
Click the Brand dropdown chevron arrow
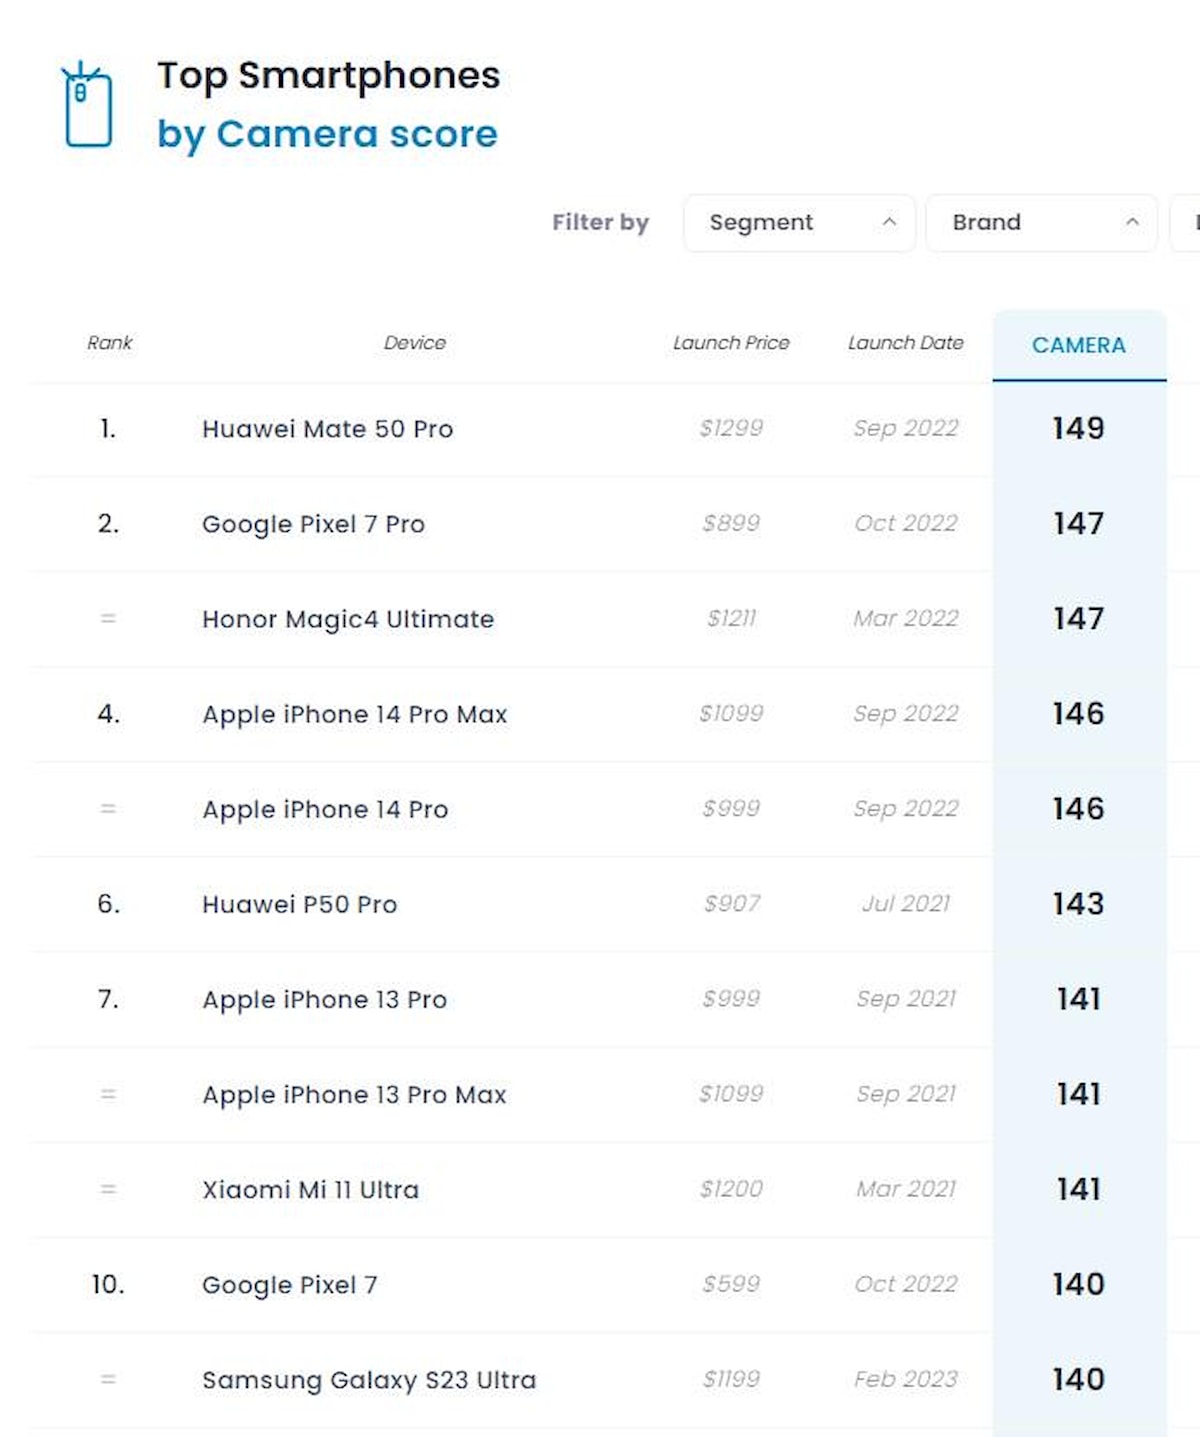tap(1132, 222)
